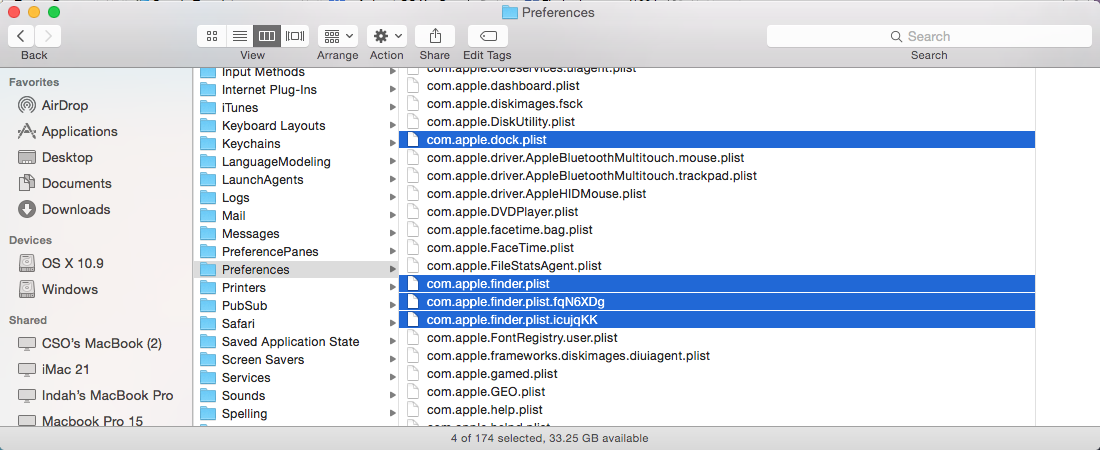
Task: Select com.apple.finder.plist.icujqKK file
Action: click(717, 320)
